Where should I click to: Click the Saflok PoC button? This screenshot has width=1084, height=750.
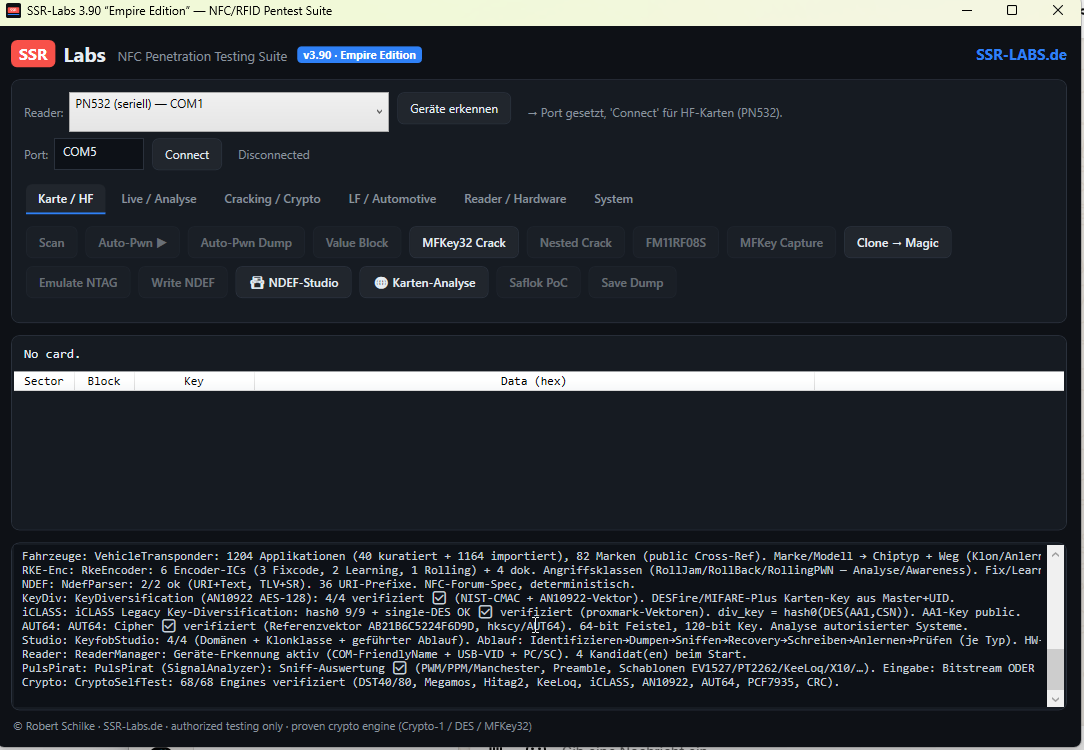539,283
